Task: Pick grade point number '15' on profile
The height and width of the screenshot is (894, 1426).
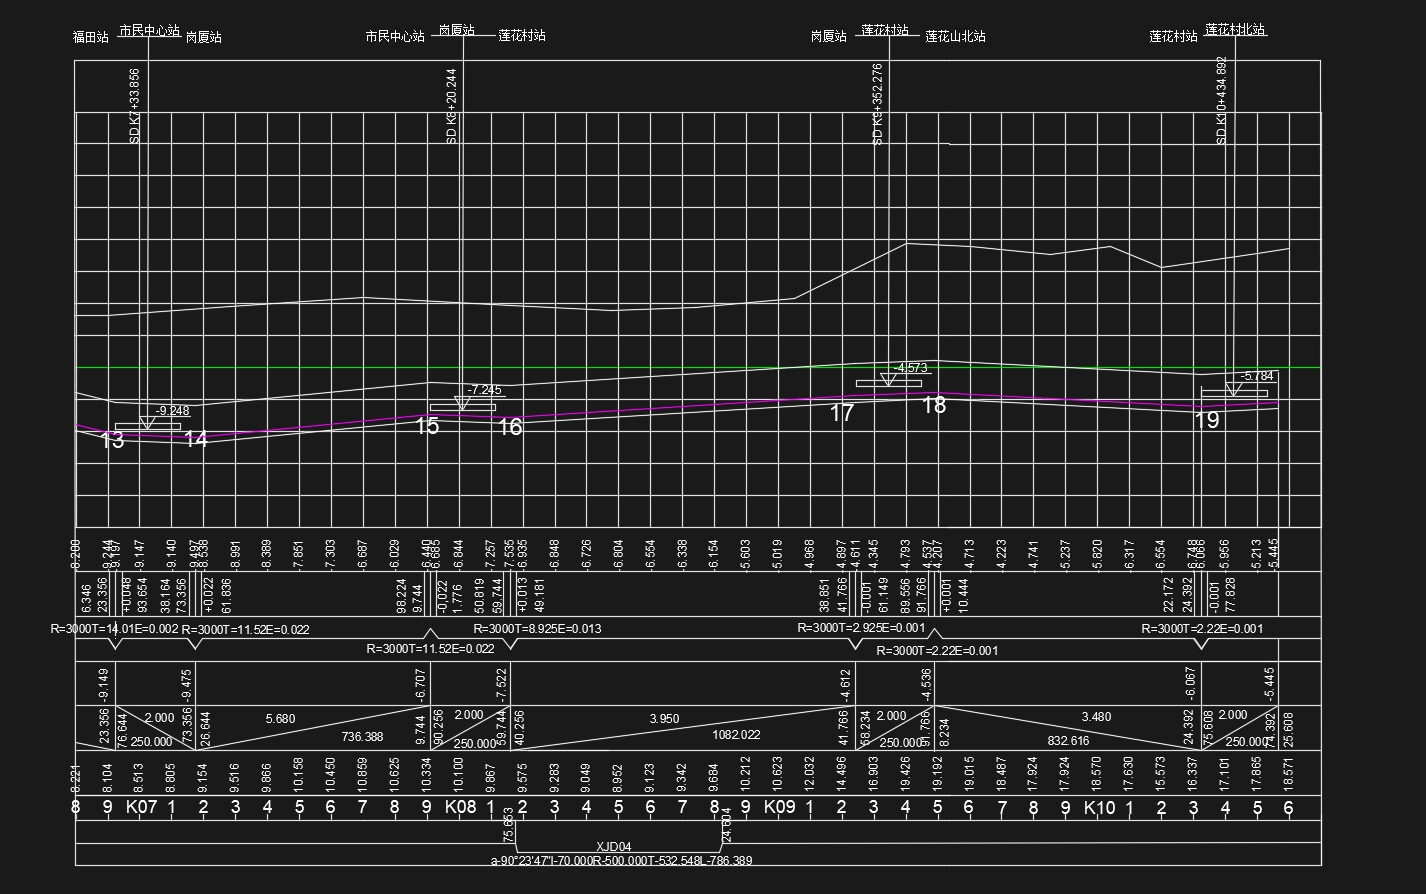Action: (427, 426)
